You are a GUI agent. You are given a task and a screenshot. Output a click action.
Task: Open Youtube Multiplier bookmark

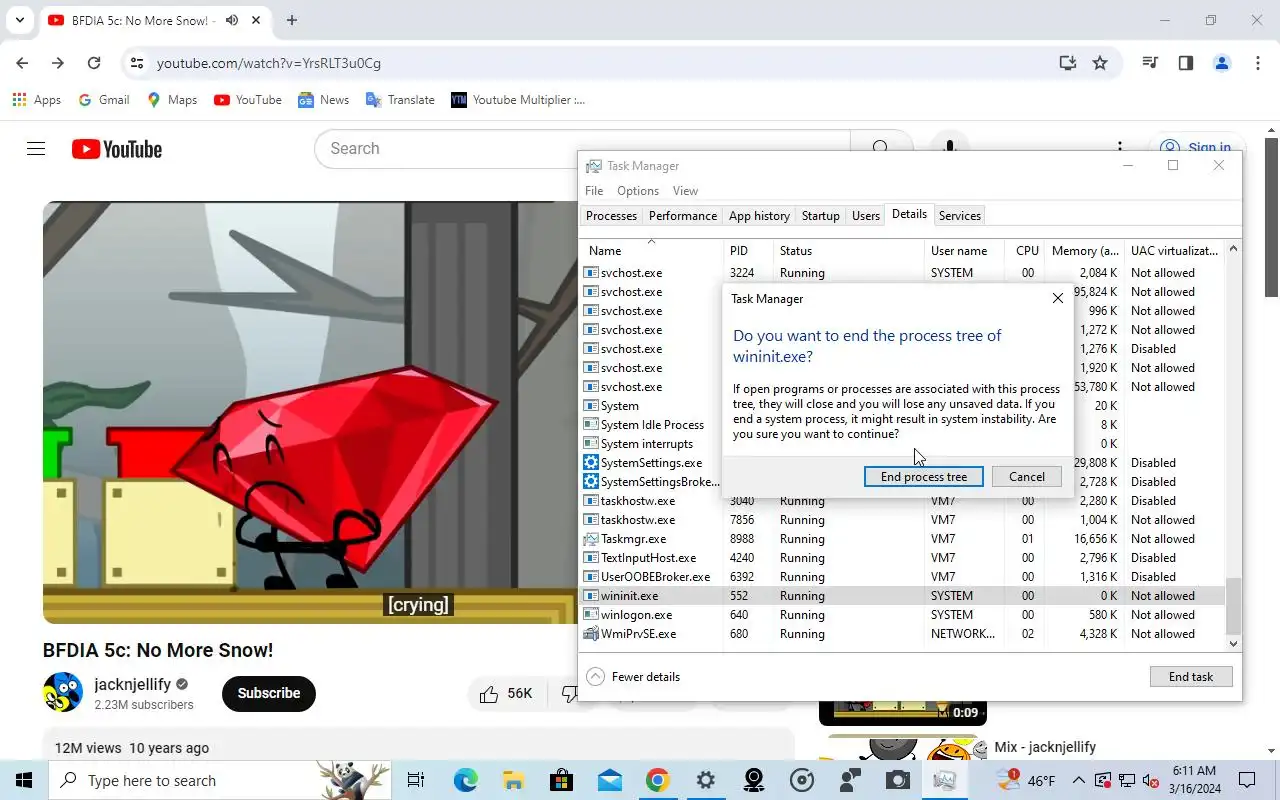[518, 100]
